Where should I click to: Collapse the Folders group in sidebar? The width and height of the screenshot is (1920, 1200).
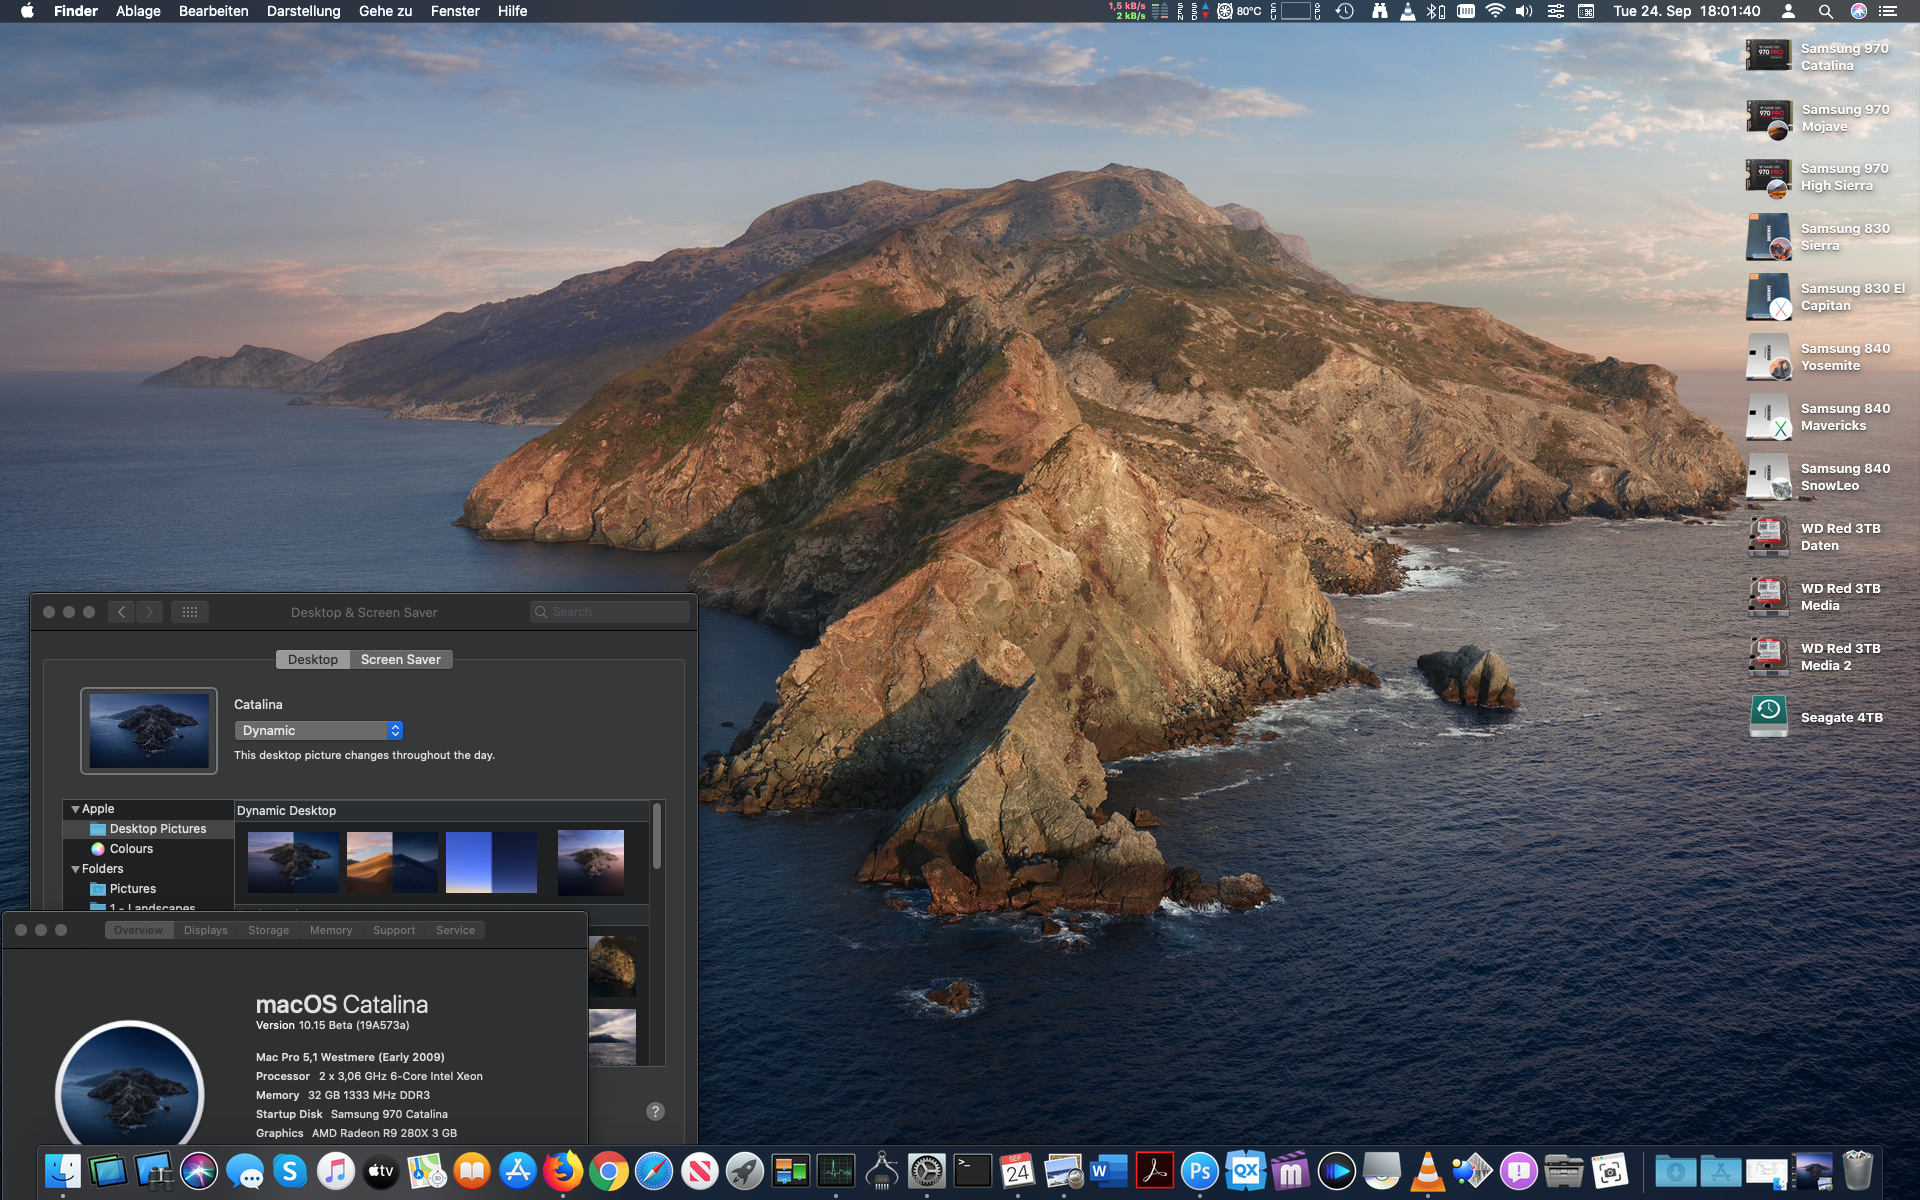[x=75, y=869]
